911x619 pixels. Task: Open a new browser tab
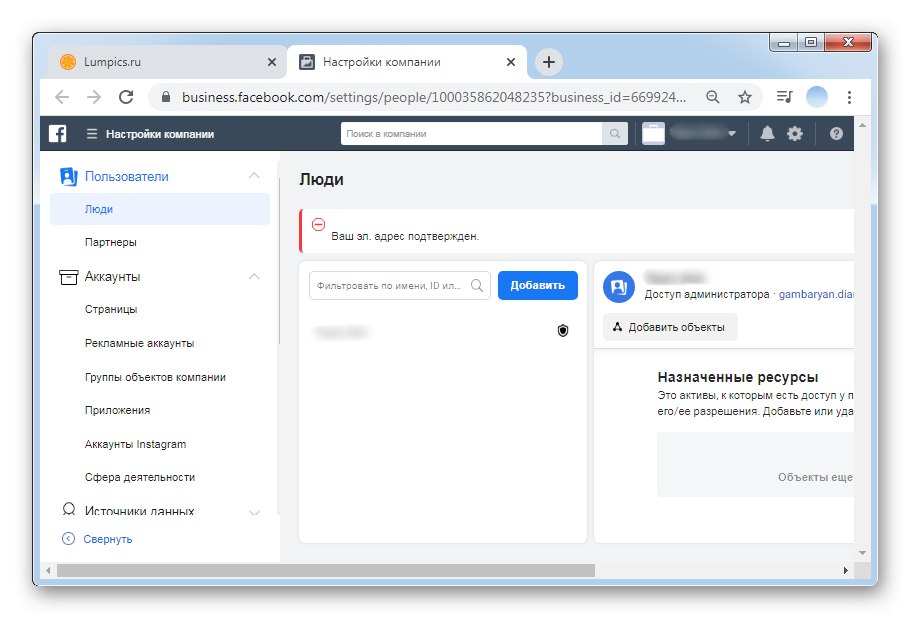click(x=548, y=62)
